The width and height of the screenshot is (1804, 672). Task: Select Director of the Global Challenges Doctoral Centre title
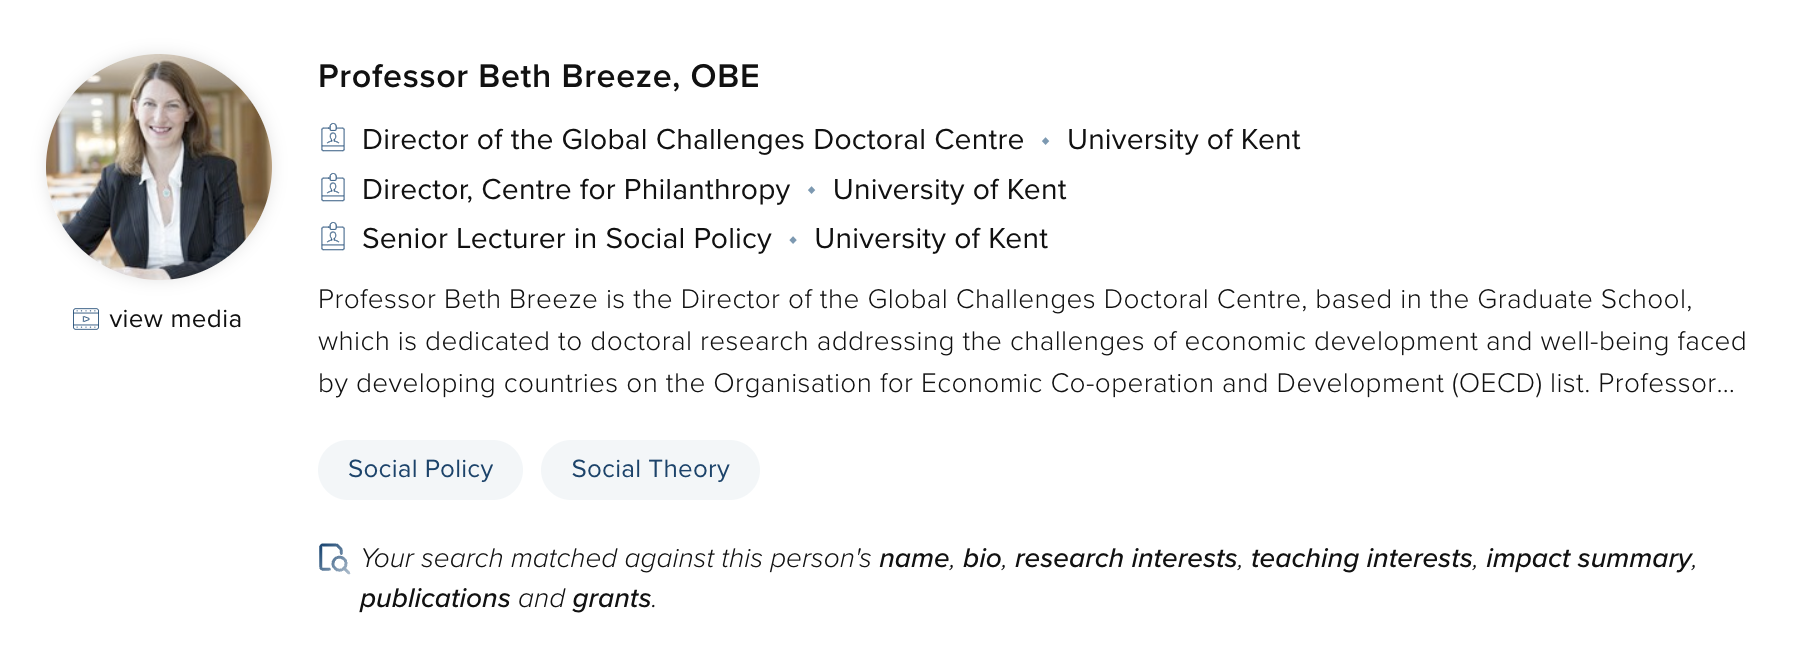coord(692,139)
